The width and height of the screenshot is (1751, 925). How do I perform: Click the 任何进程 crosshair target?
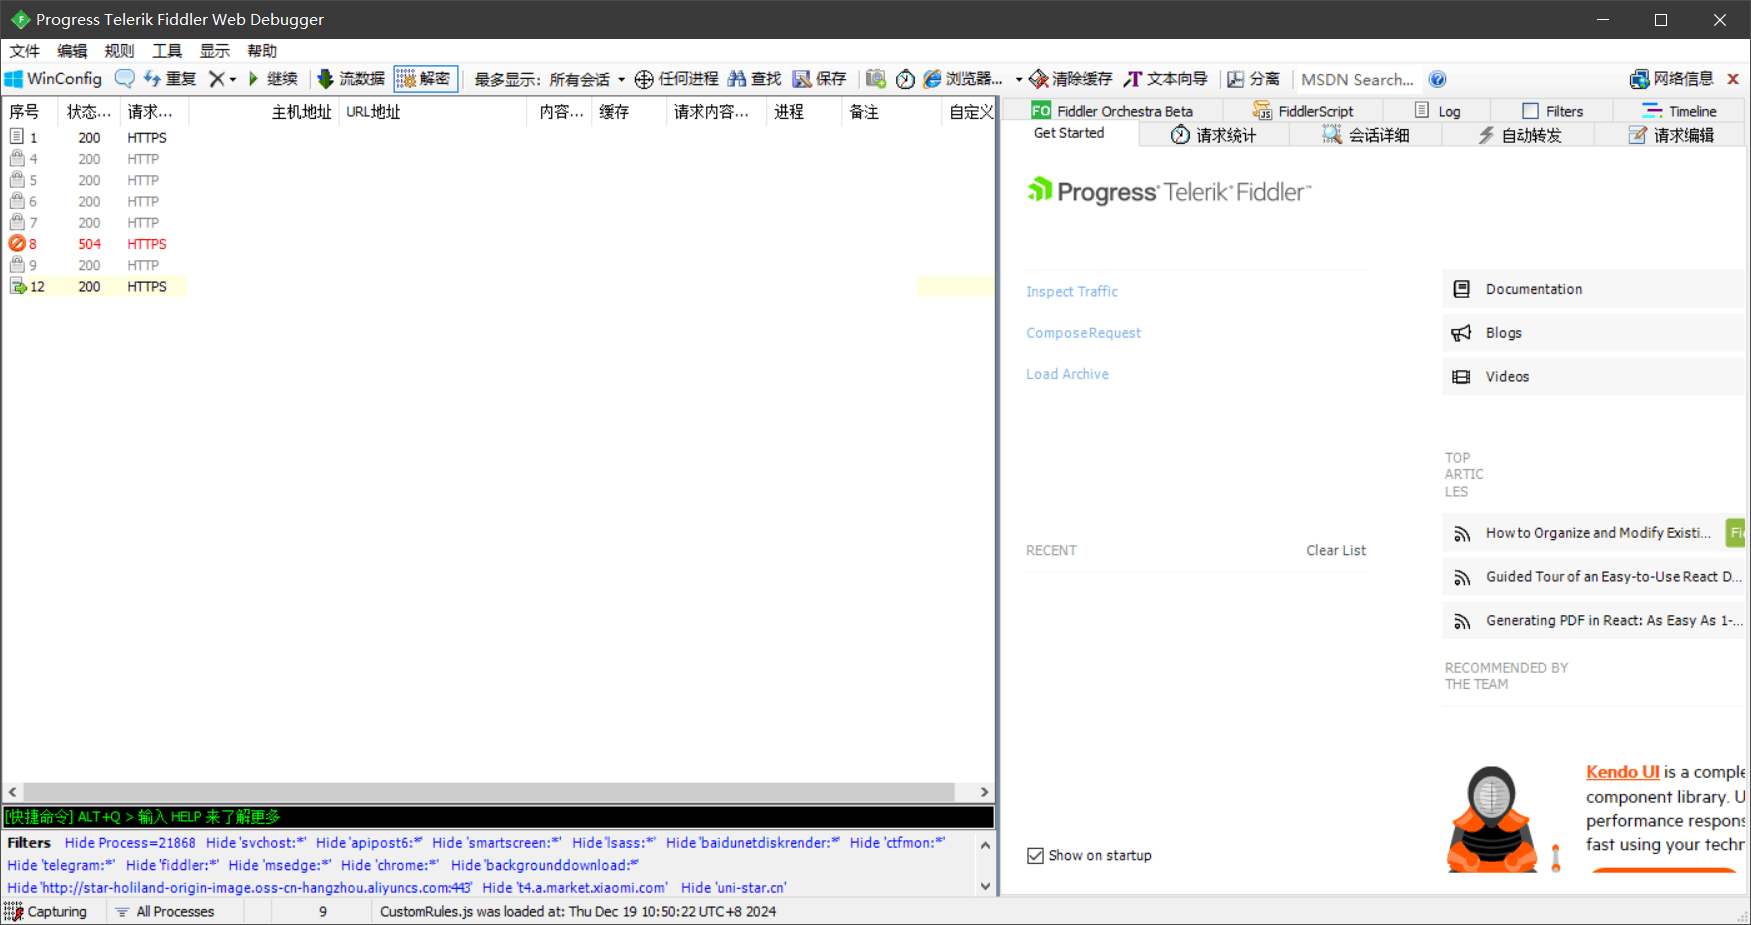[676, 79]
